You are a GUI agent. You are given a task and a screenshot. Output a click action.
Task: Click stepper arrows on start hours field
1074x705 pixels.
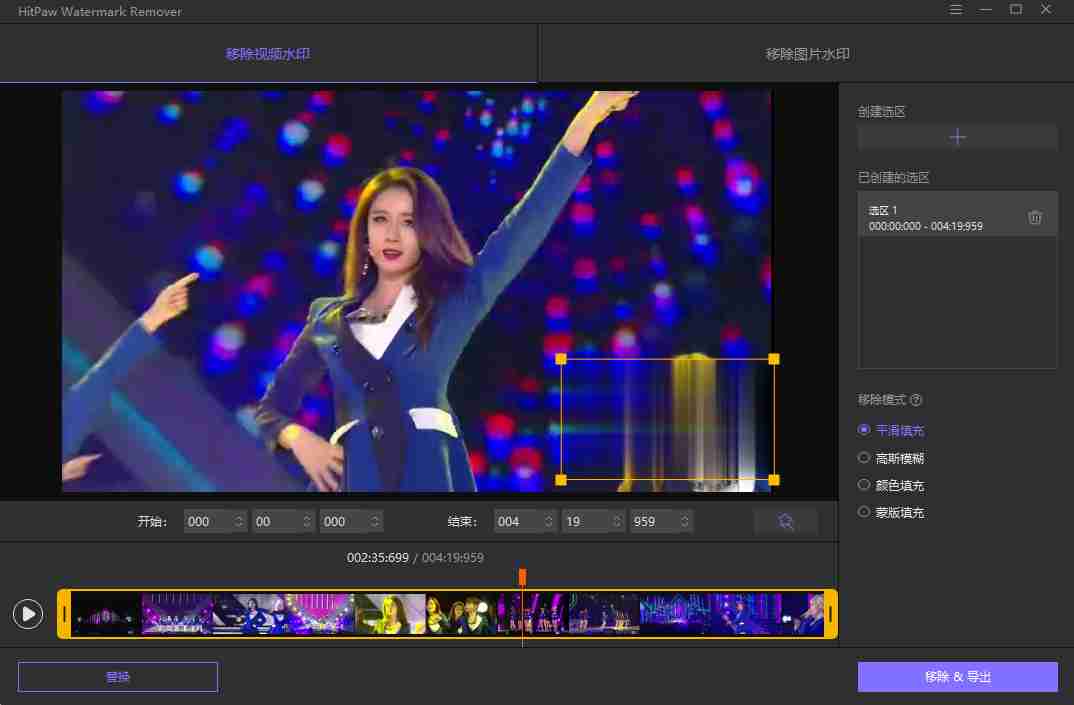click(239, 521)
